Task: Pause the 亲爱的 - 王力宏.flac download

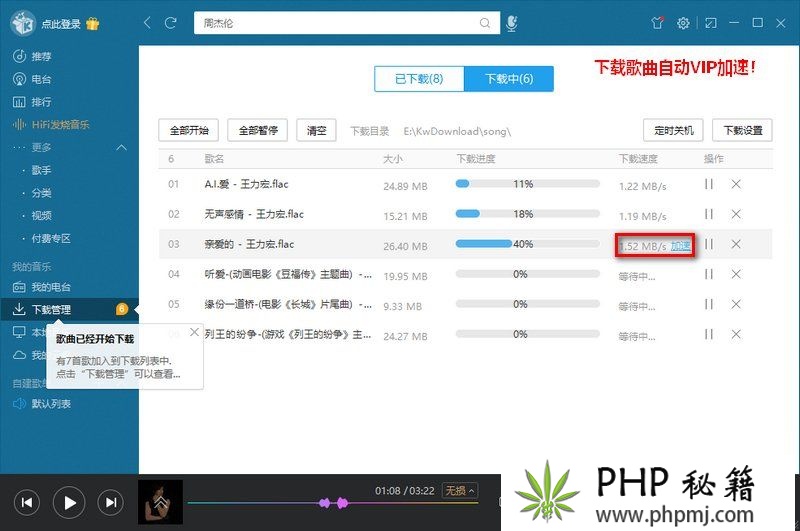Action: tap(709, 244)
